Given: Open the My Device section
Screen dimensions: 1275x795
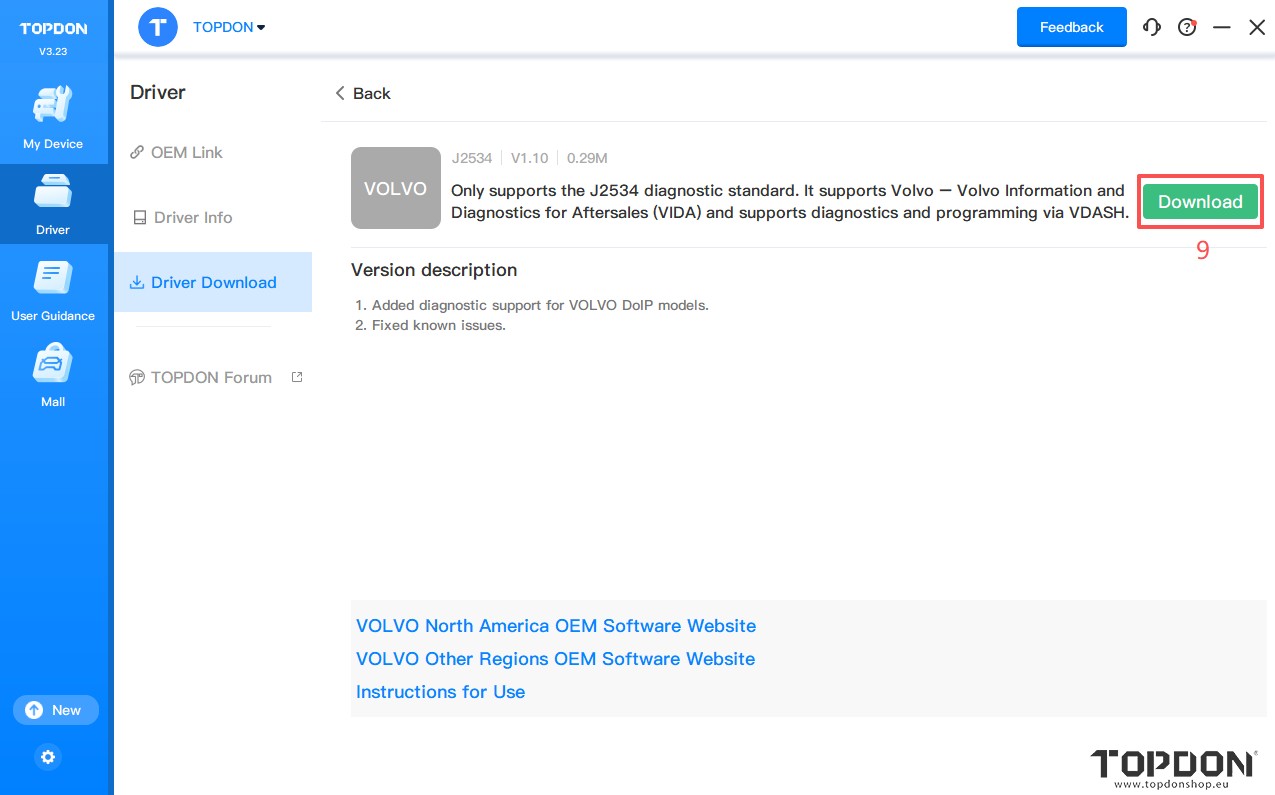Looking at the screenshot, I should (x=53, y=118).
